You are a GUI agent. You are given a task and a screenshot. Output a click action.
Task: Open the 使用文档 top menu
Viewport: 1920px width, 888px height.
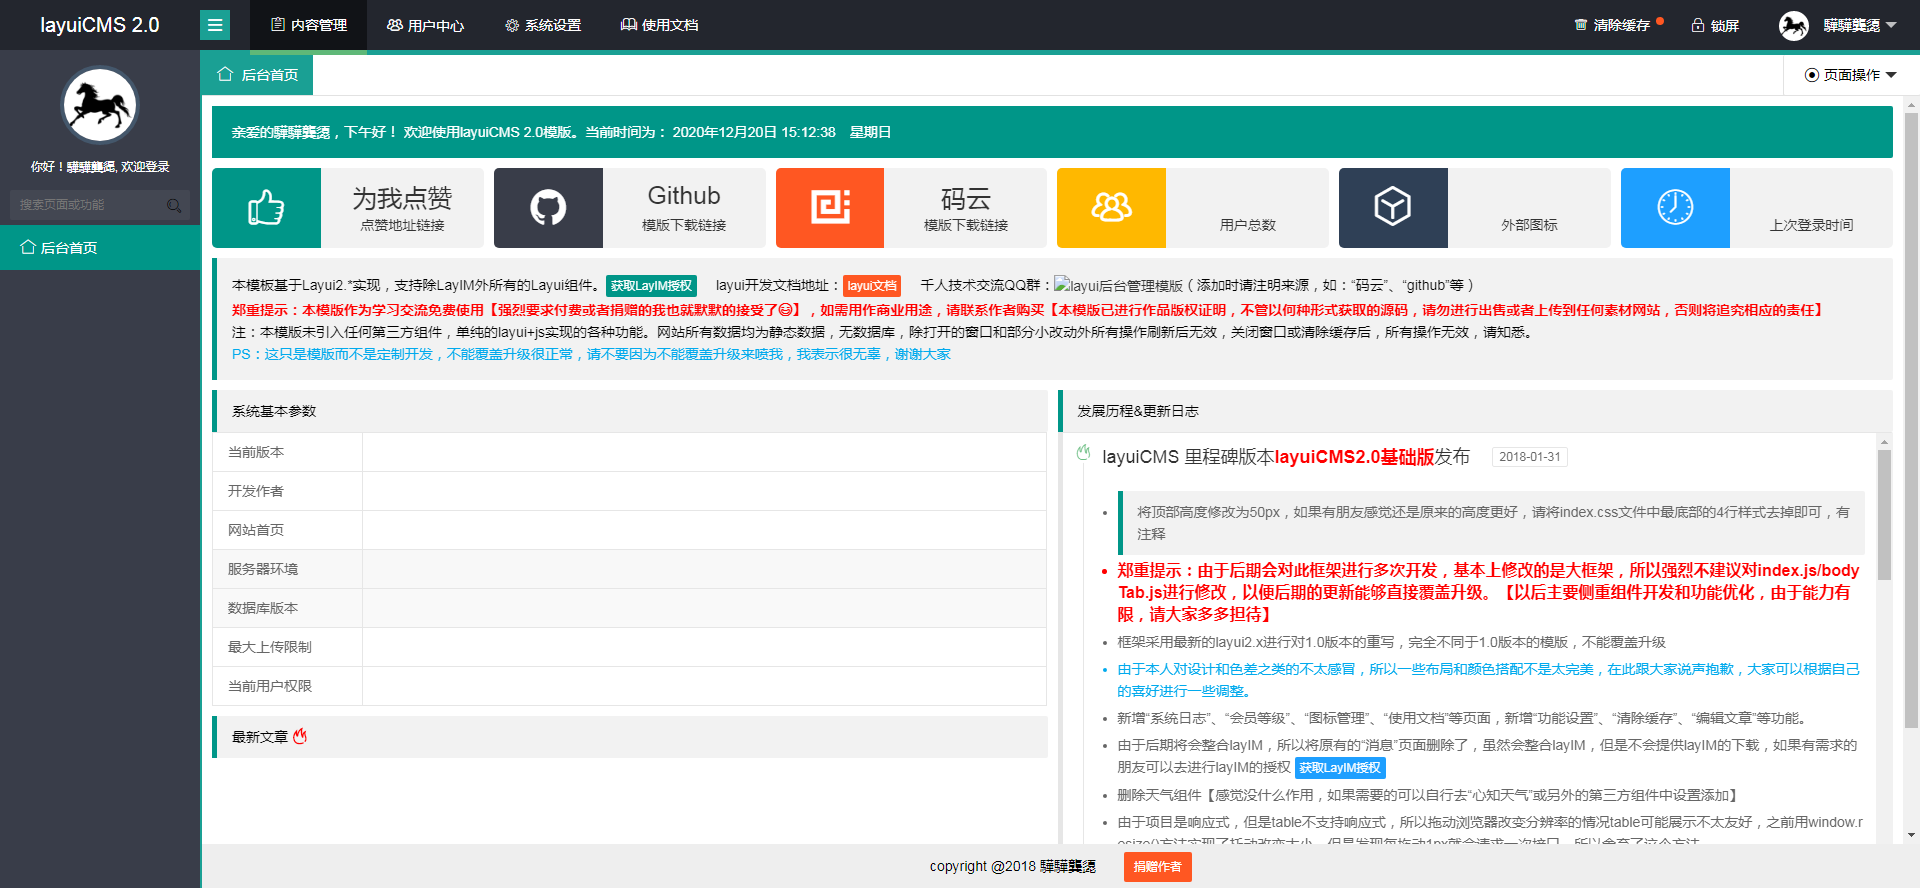click(660, 25)
